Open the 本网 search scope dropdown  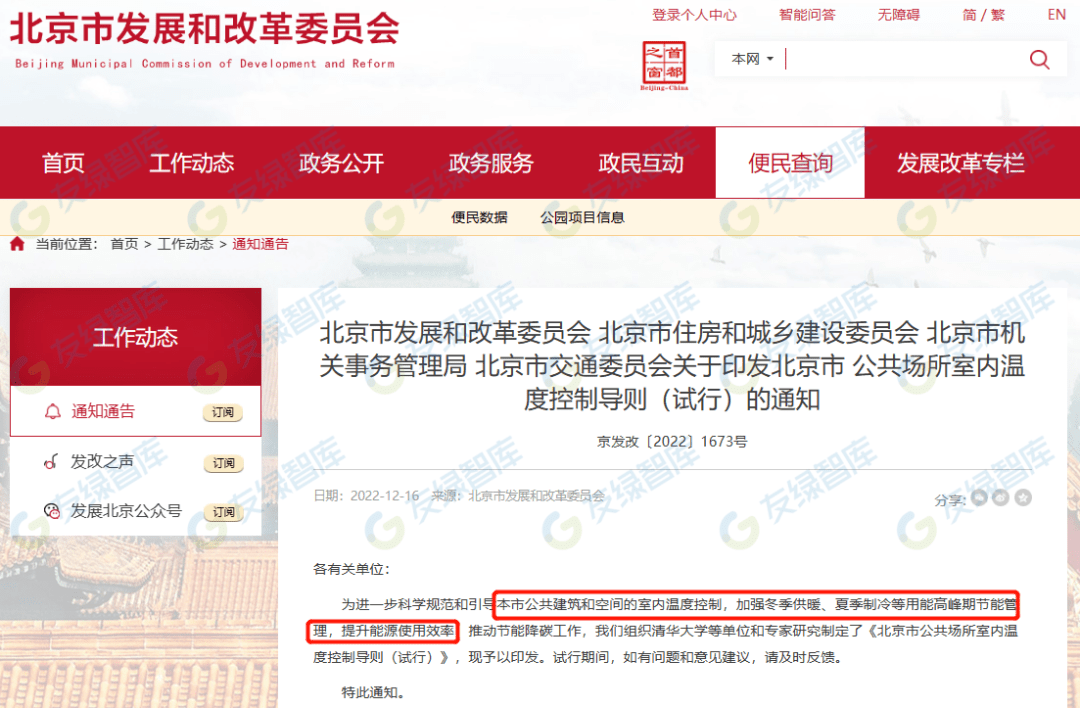(752, 59)
